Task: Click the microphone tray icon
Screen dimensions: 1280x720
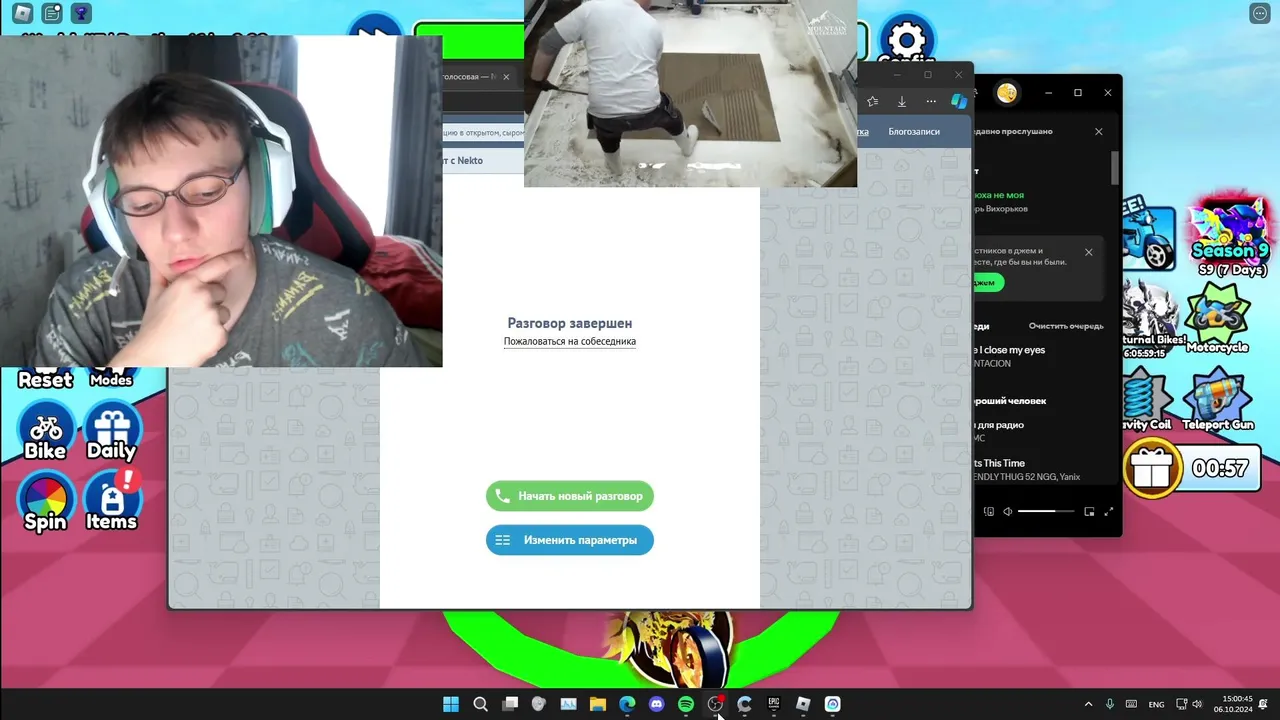Action: click(x=1110, y=704)
